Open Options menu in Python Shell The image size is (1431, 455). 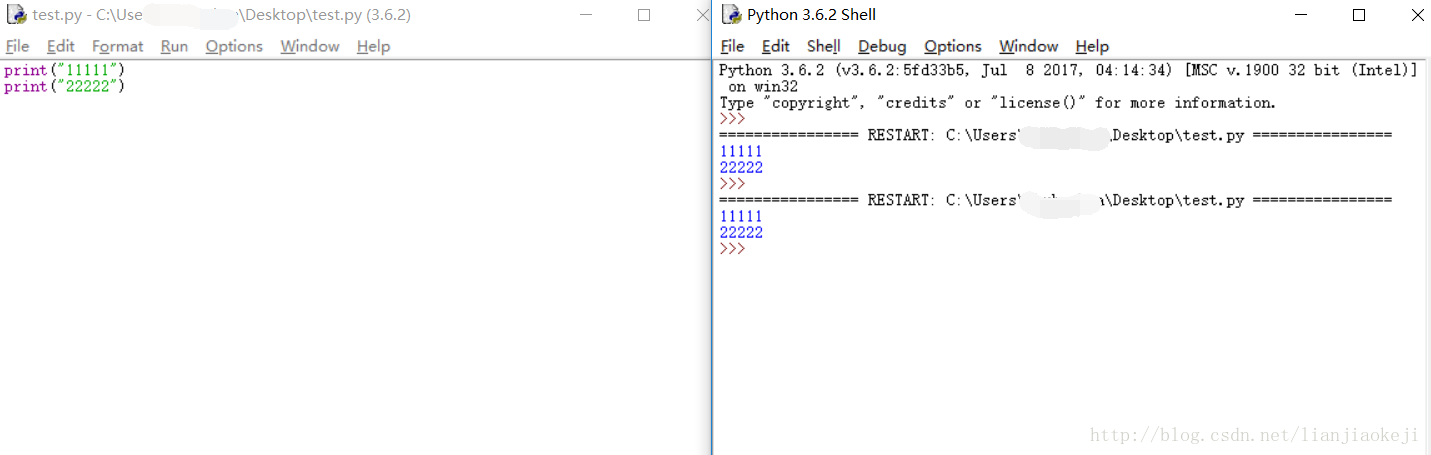tap(952, 46)
